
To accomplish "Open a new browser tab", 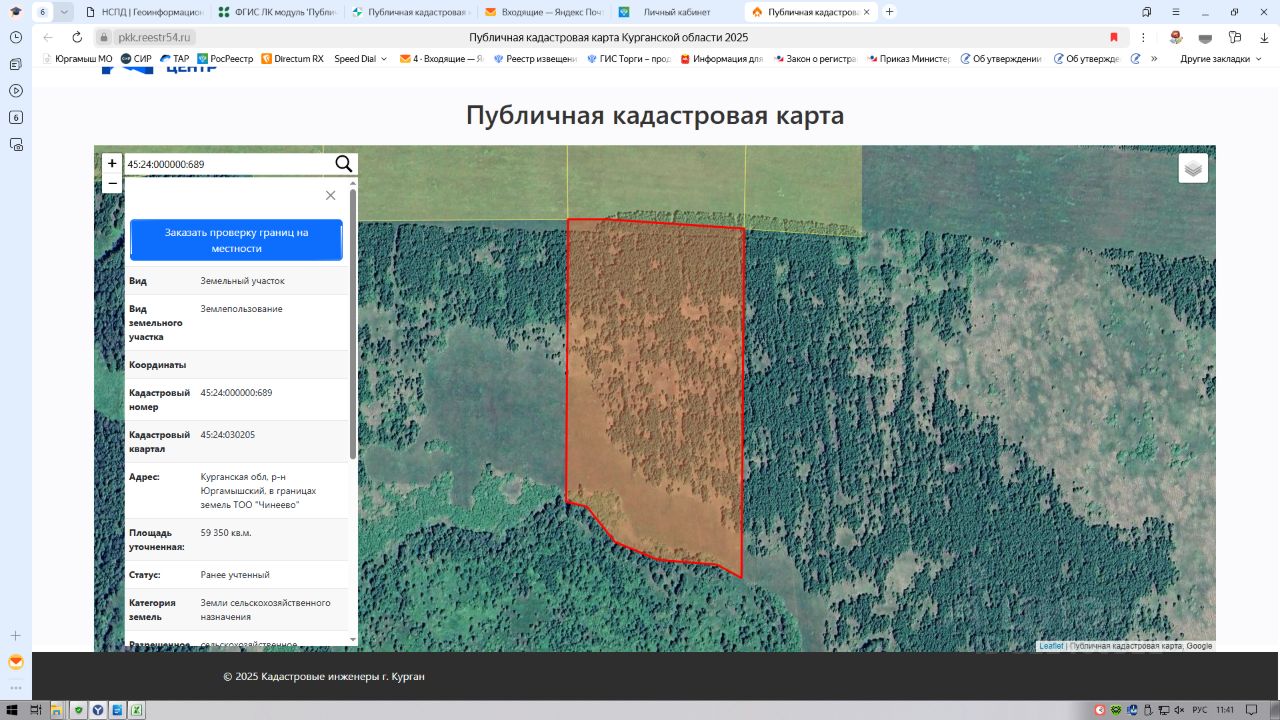I will click(x=890, y=12).
